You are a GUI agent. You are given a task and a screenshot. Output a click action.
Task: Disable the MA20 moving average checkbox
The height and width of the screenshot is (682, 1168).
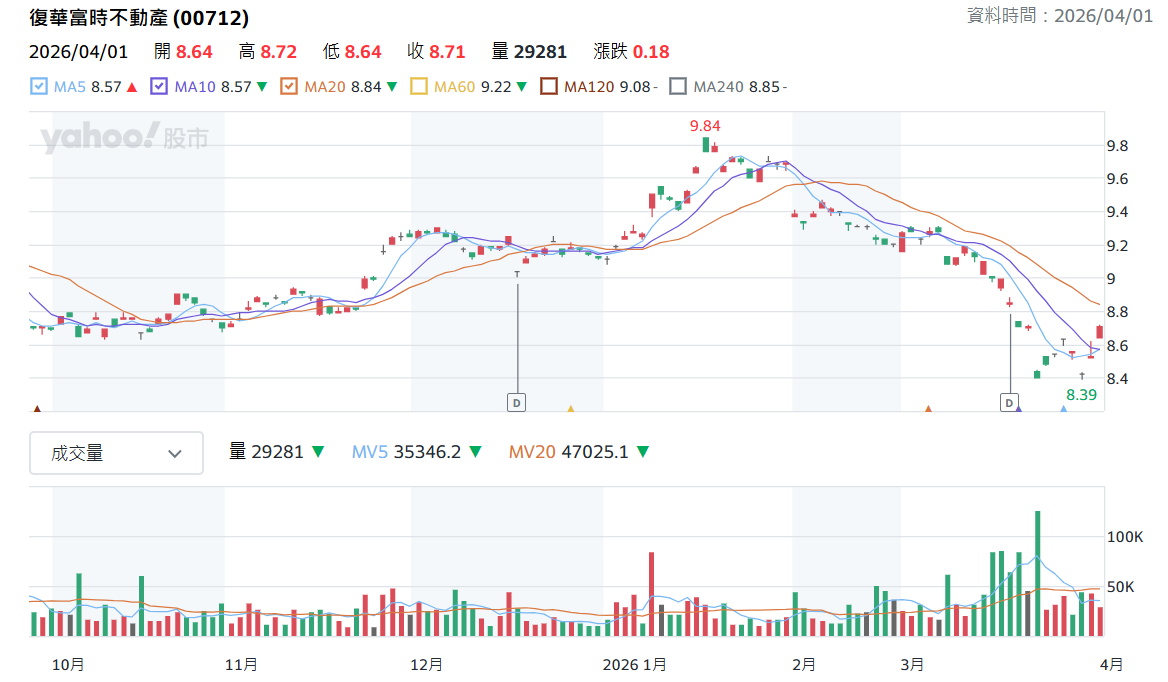(x=289, y=86)
